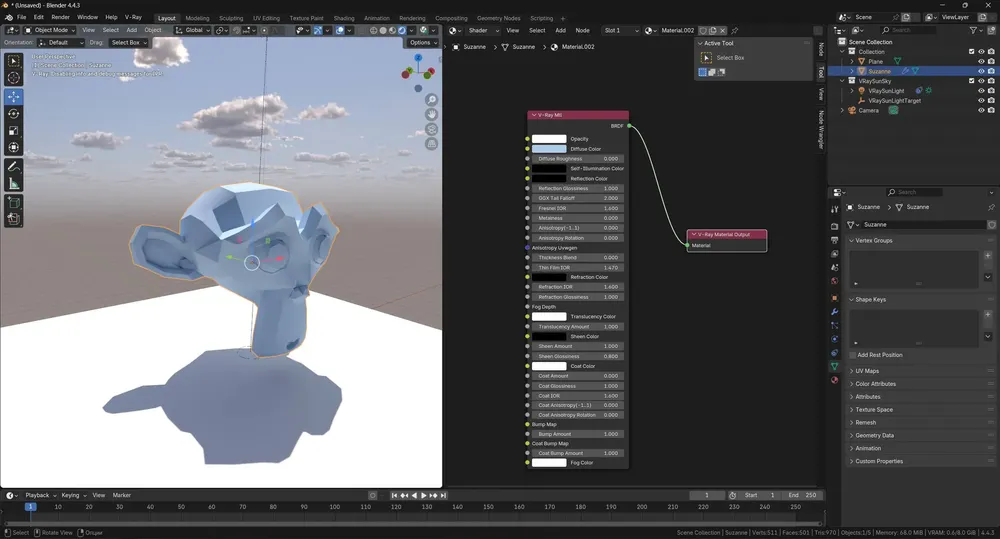Image resolution: width=1000 pixels, height=539 pixels.
Task: Select the Measure tool icon
Action: (13, 184)
